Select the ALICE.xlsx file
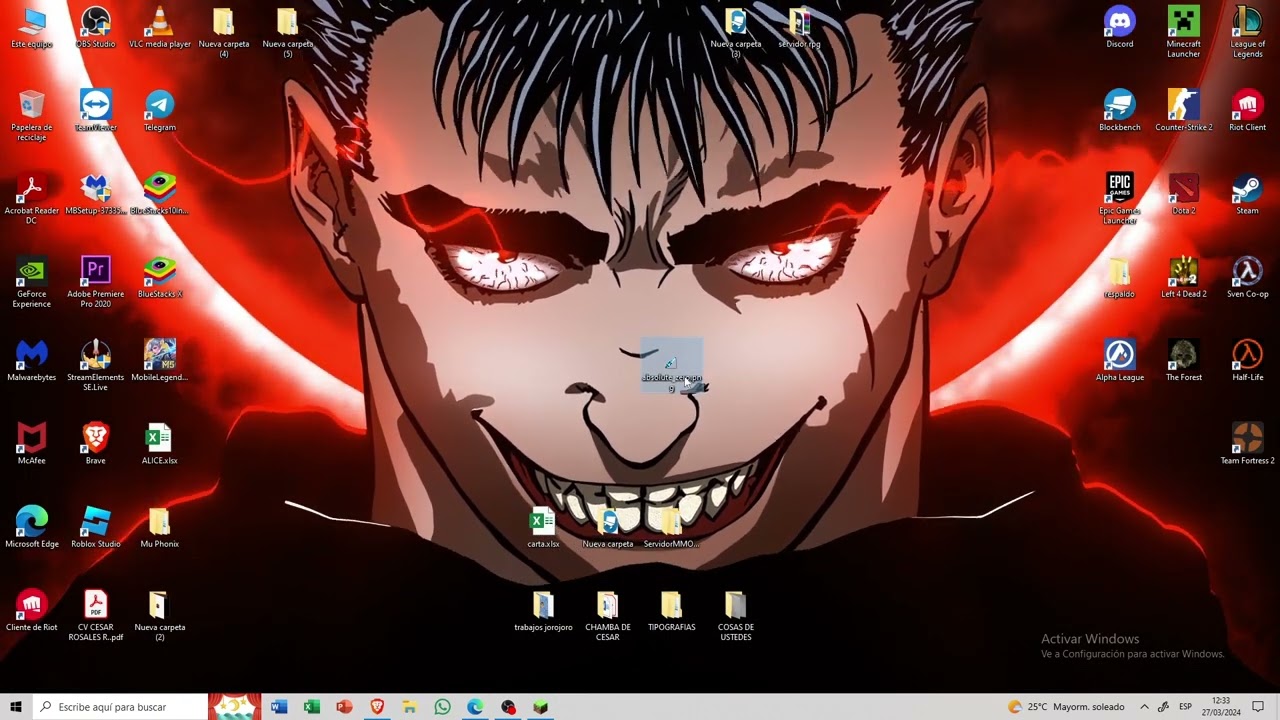The width and height of the screenshot is (1280, 720). [x=160, y=444]
